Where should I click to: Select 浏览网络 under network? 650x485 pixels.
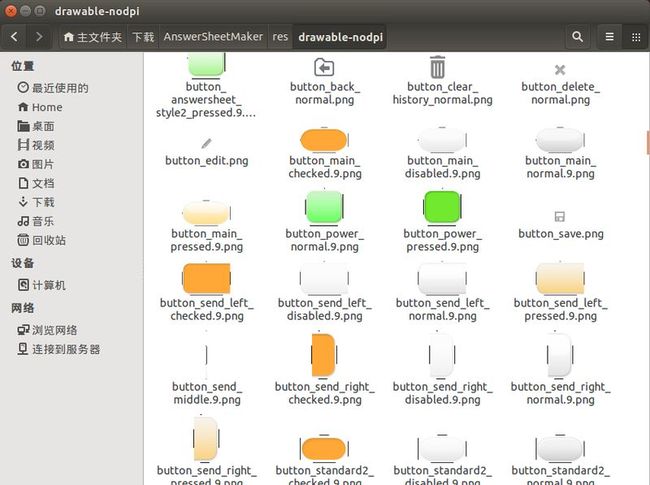(x=47, y=330)
